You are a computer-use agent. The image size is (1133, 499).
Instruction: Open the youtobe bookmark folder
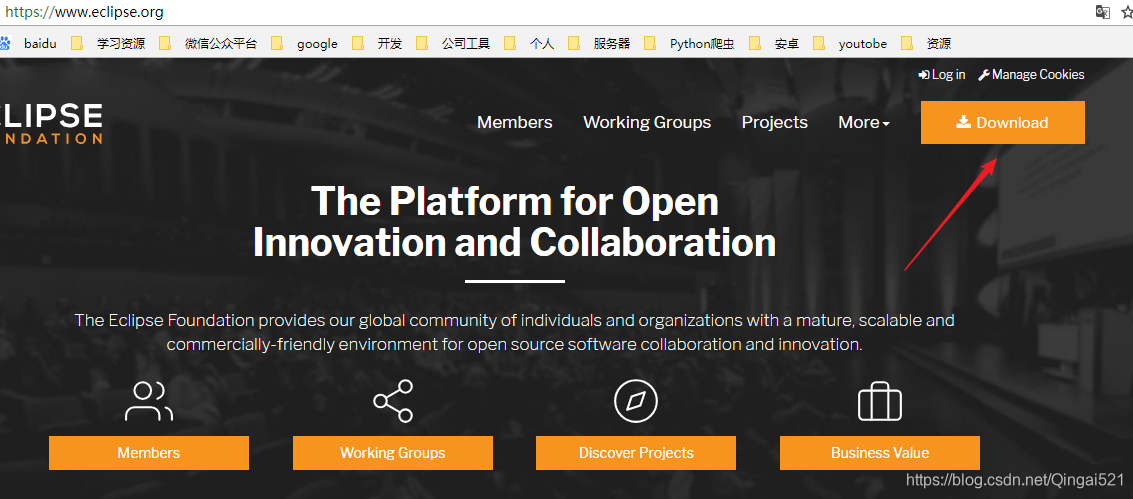click(x=850, y=43)
